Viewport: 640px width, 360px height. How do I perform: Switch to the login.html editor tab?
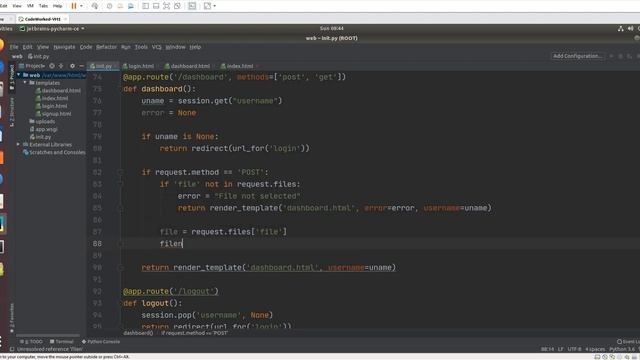139,66
